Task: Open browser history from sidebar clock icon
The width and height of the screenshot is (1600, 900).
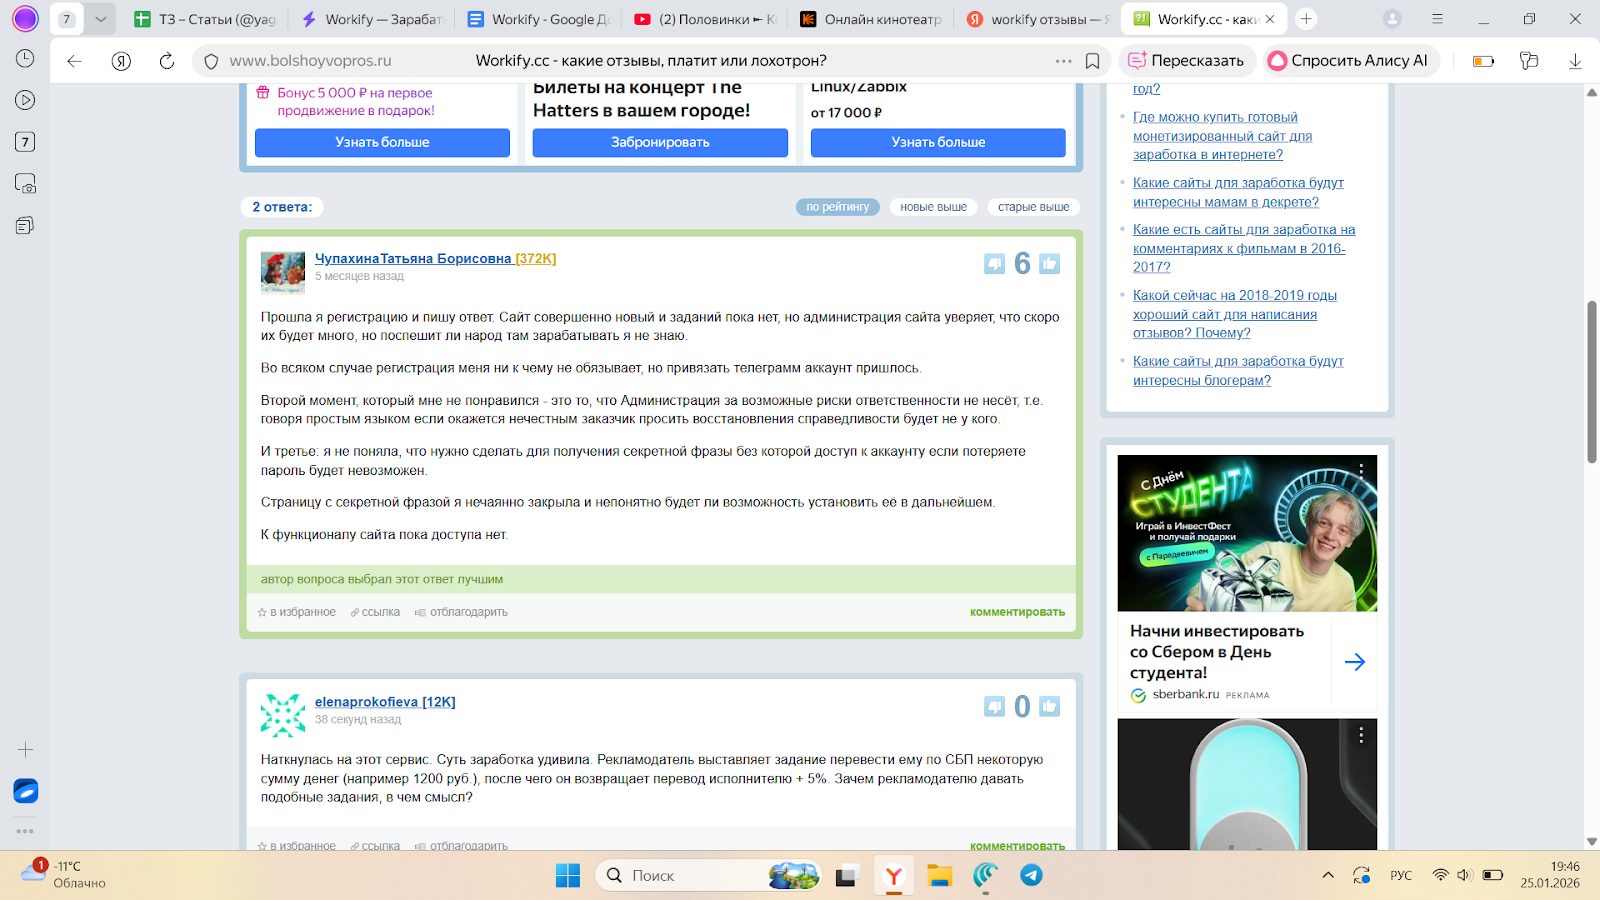Action: [25, 59]
